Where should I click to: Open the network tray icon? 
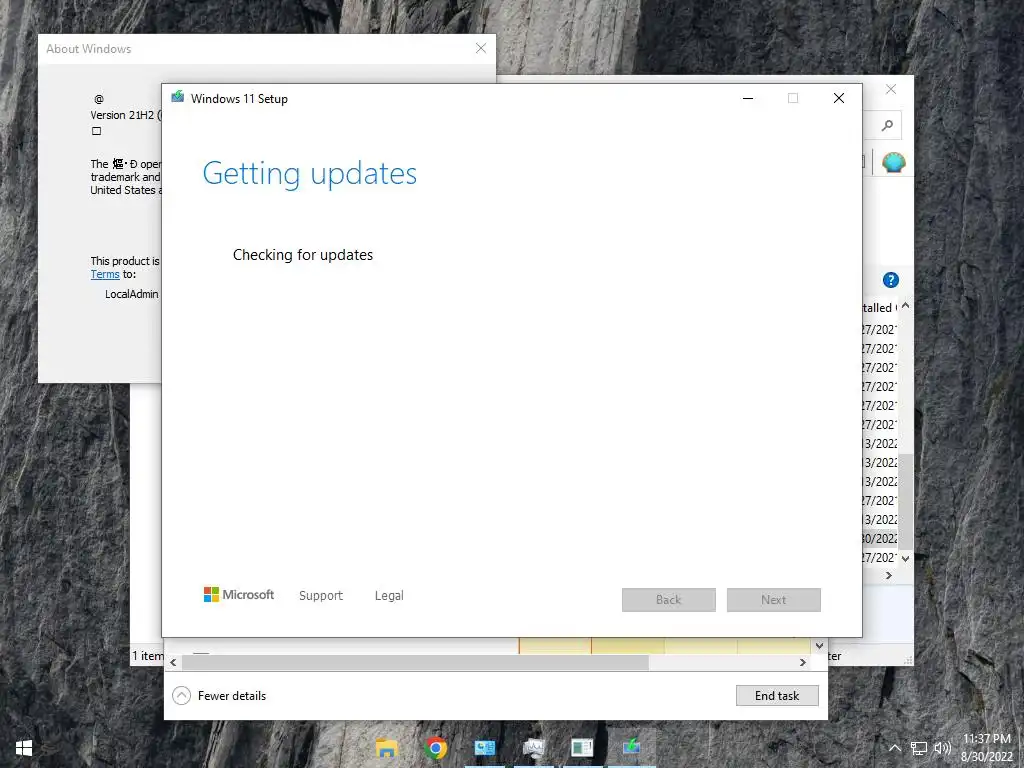coord(919,748)
